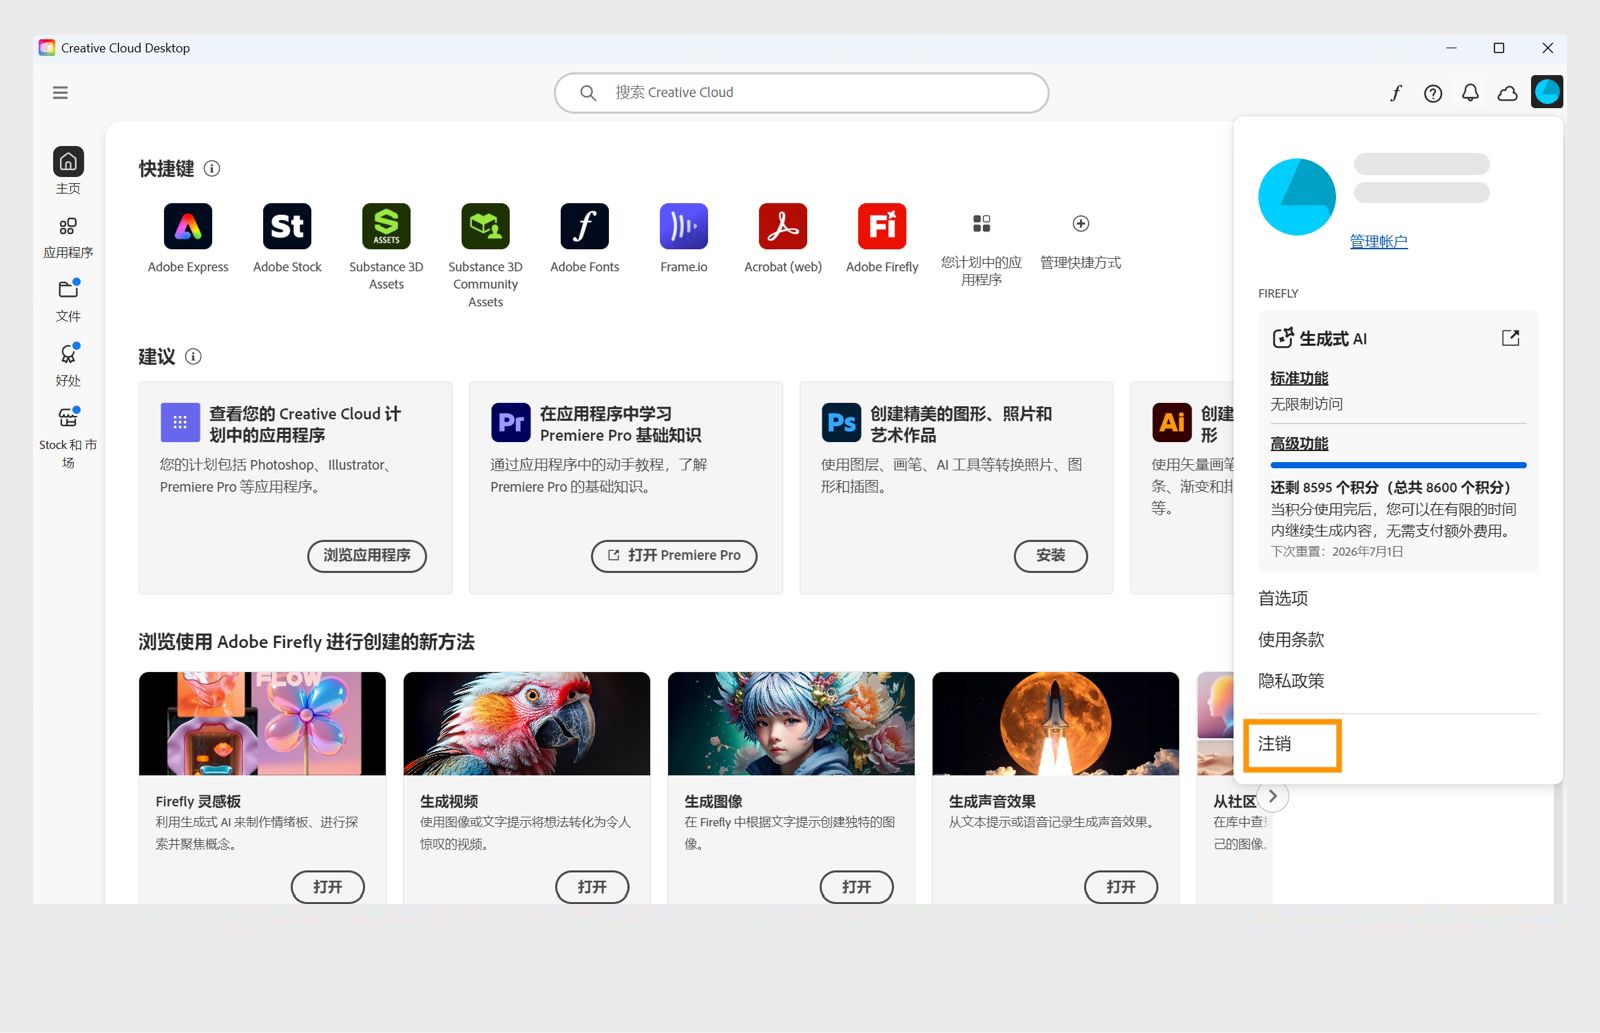
Task: Click 无限制访问 text
Action: point(1306,404)
